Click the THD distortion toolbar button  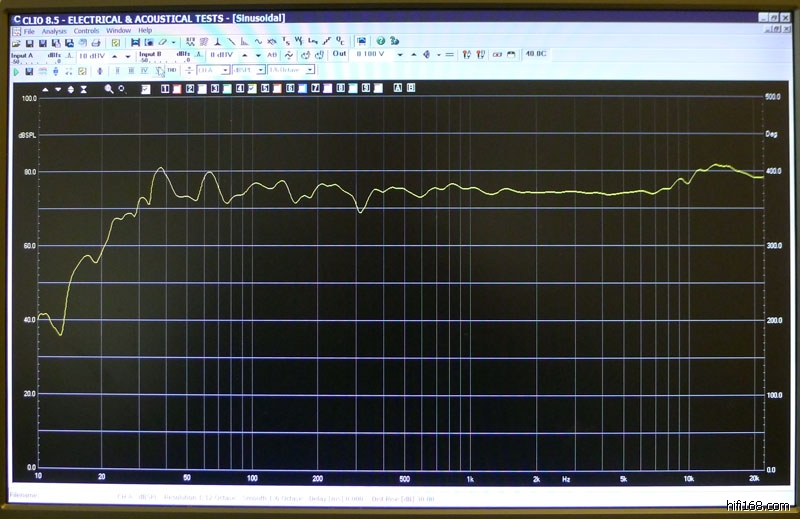(x=172, y=71)
